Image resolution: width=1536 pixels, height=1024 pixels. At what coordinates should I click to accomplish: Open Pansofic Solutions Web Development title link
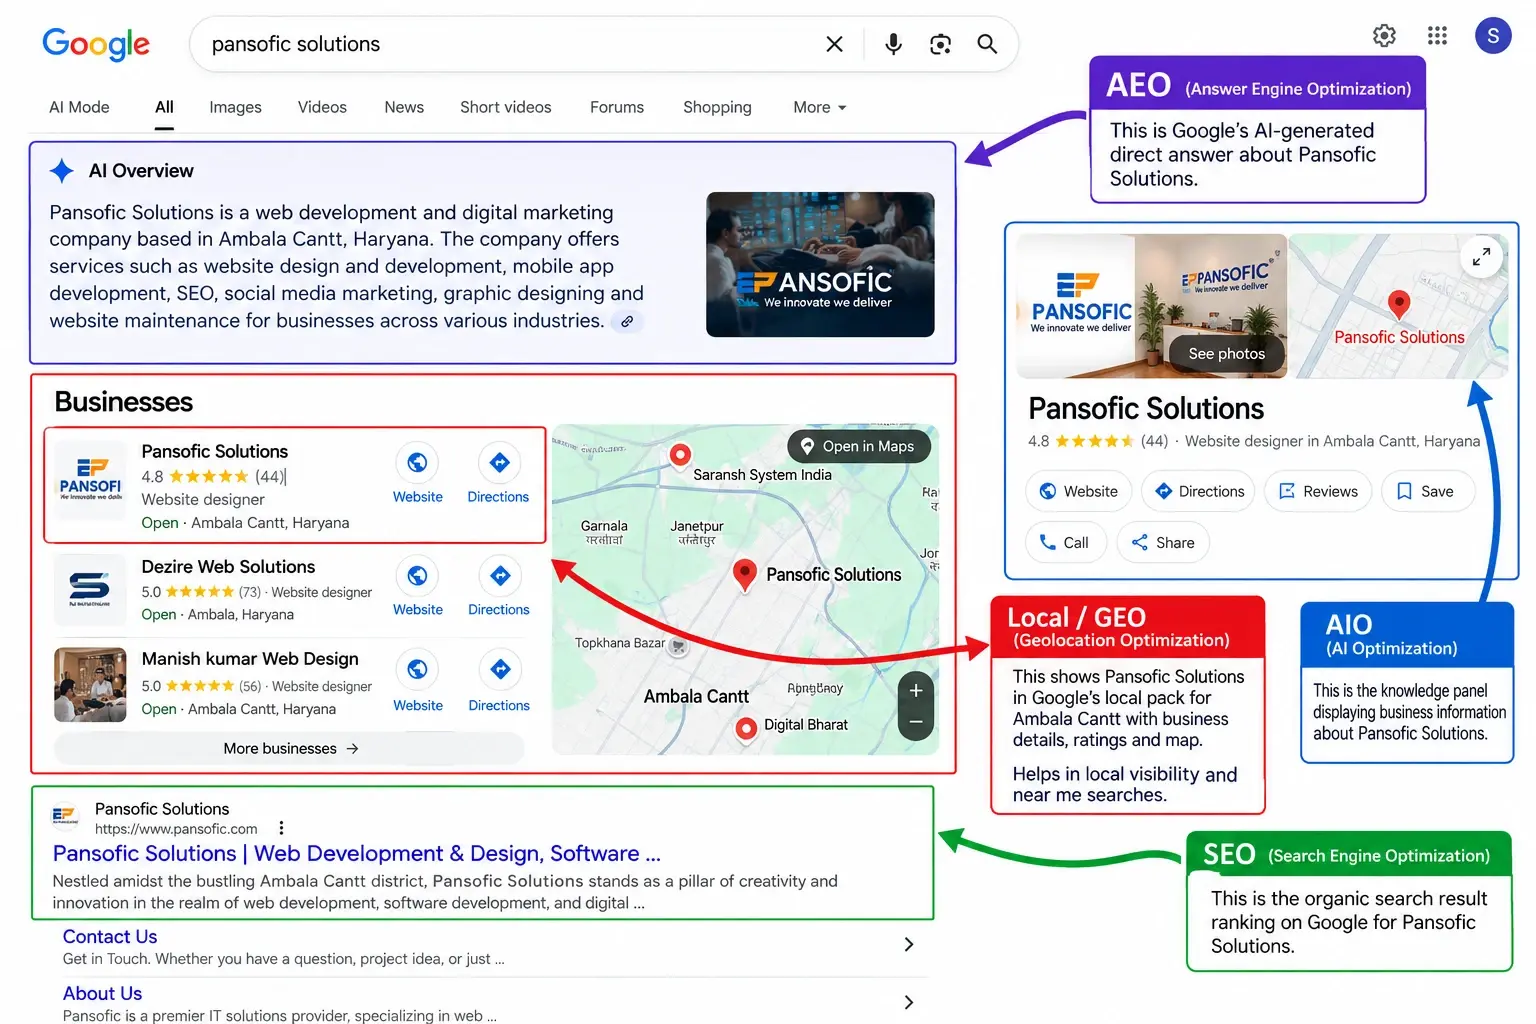click(x=356, y=853)
